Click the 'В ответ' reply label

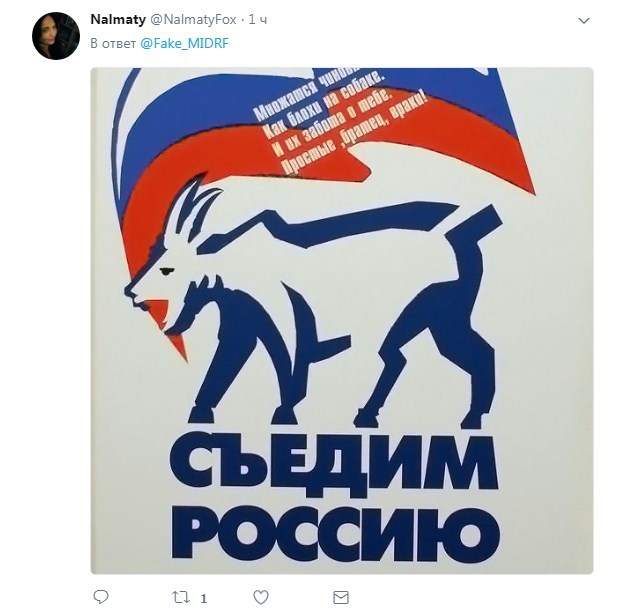(113, 43)
